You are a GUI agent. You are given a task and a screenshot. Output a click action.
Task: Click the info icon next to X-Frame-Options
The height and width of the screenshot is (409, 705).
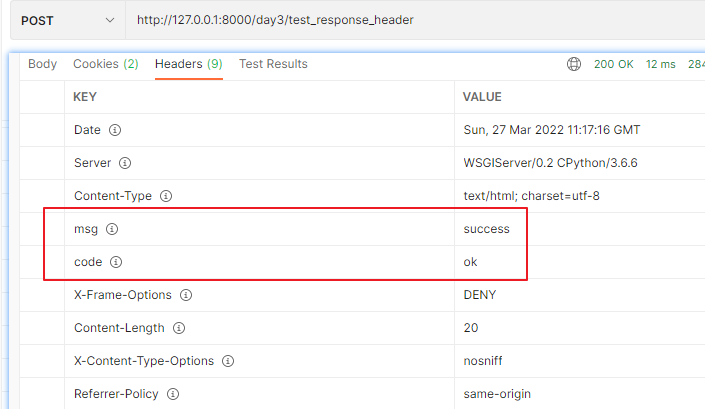tap(186, 295)
